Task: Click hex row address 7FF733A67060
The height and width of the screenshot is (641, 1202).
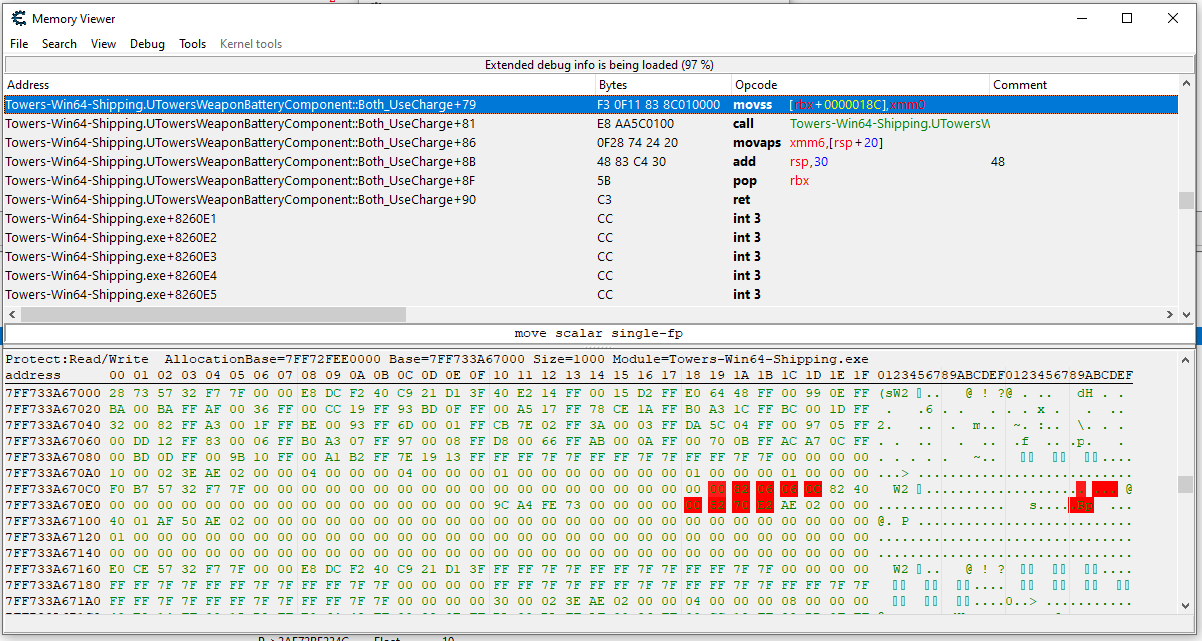Action: tap(53, 441)
